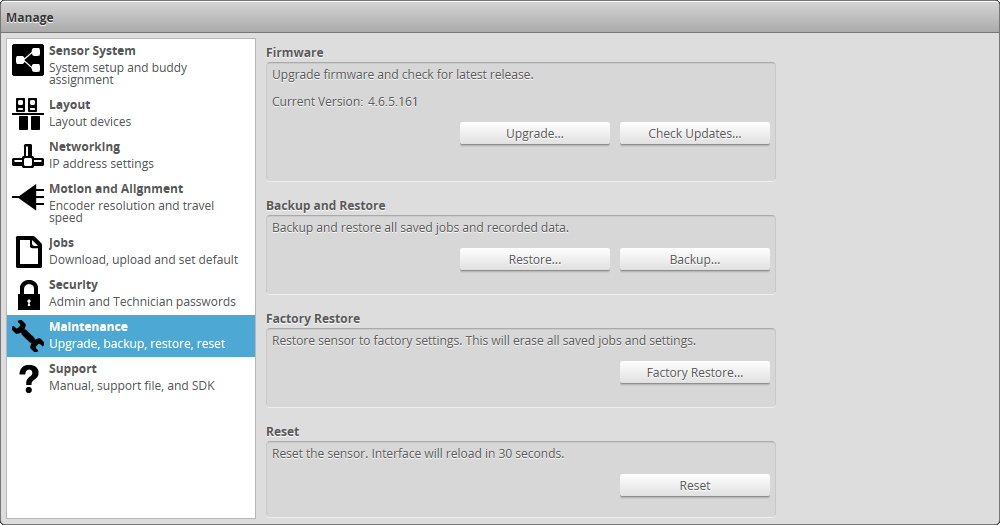Screen dimensions: 1000x525
Task: Open Networking IP address settings
Action: pyautogui.click(x=131, y=155)
